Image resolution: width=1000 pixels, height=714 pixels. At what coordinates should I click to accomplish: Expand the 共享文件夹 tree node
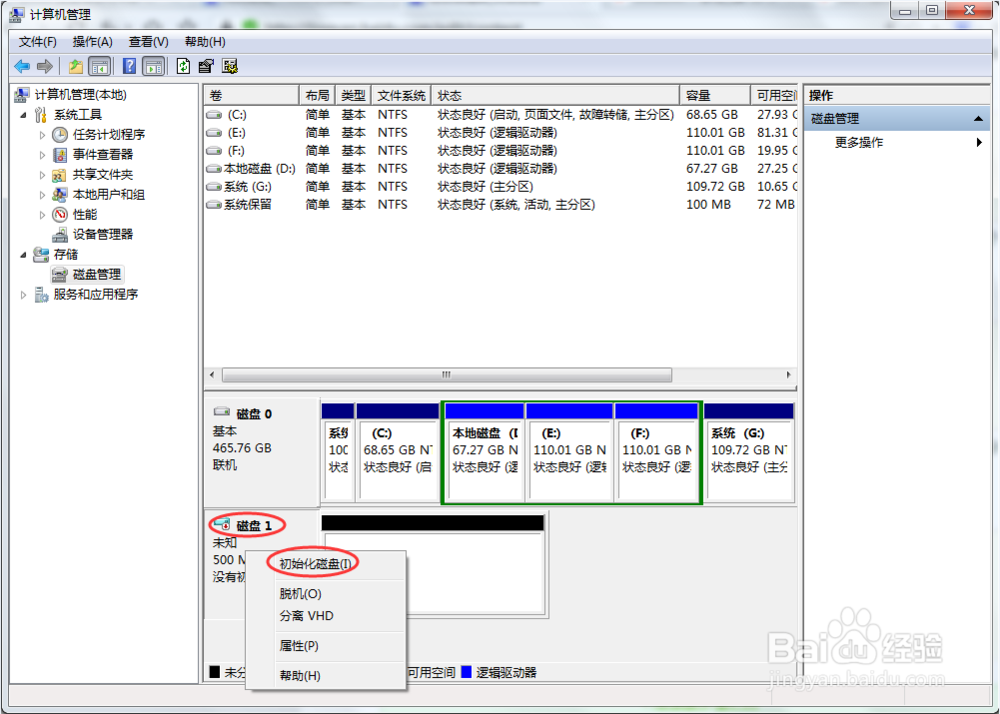pos(43,175)
